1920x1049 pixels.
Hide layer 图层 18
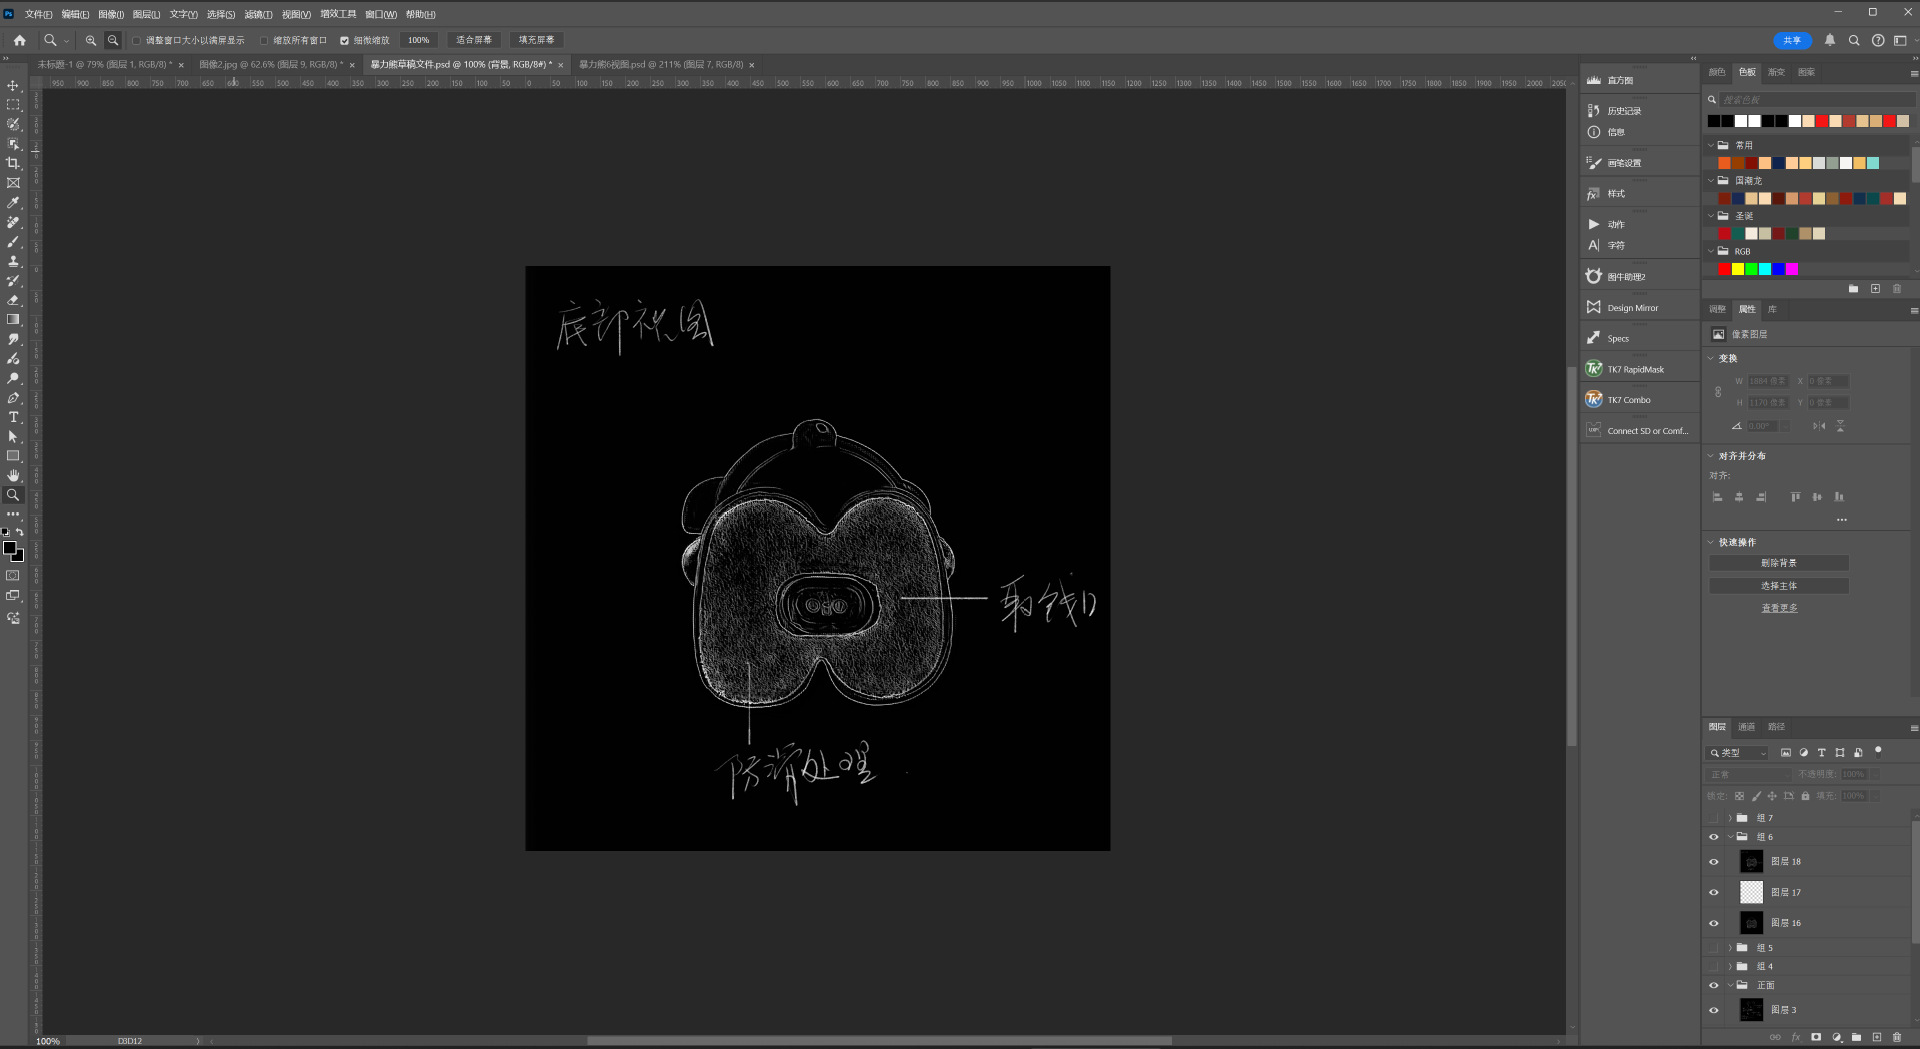pyautogui.click(x=1714, y=862)
